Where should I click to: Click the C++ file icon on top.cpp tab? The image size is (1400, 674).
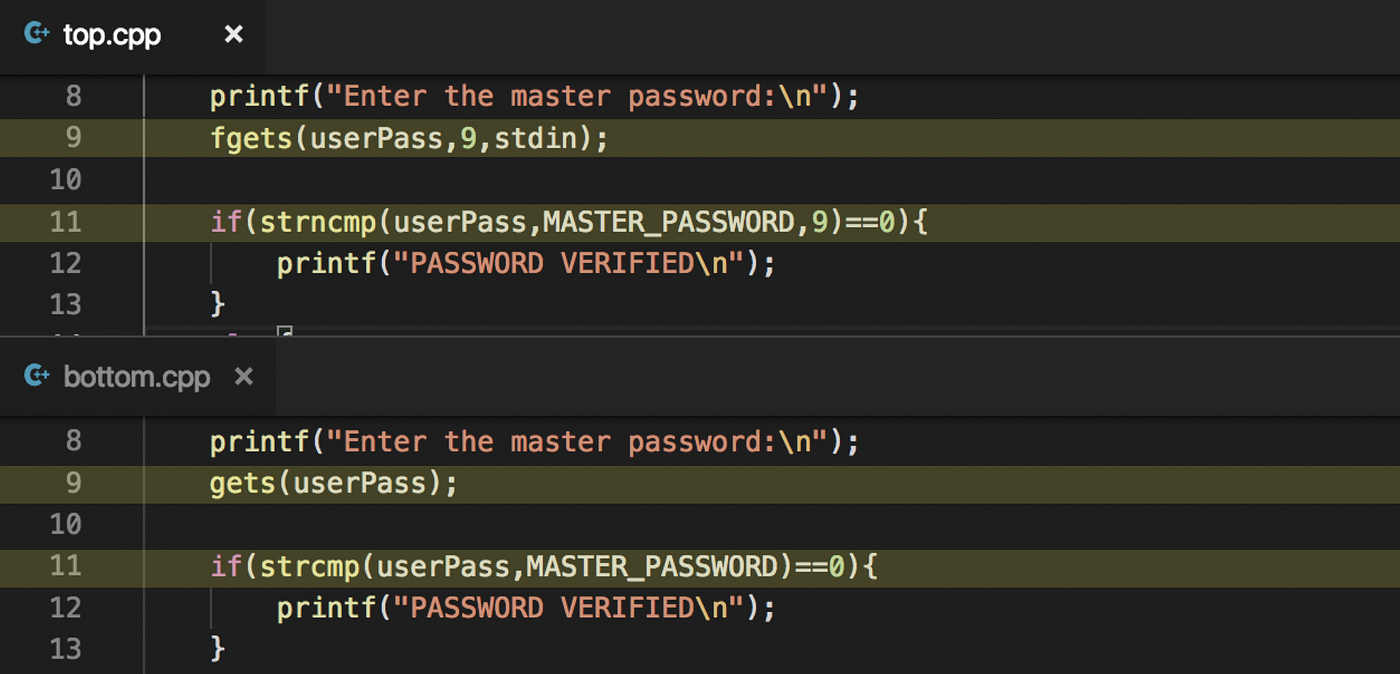37,34
